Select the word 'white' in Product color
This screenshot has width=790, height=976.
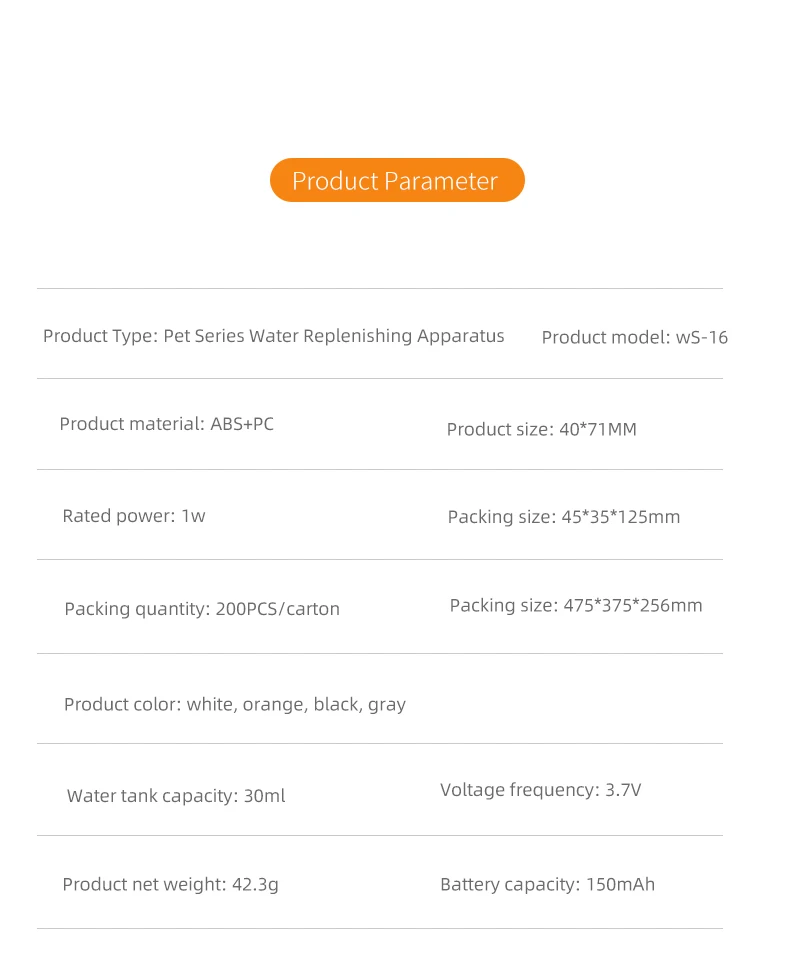point(211,705)
